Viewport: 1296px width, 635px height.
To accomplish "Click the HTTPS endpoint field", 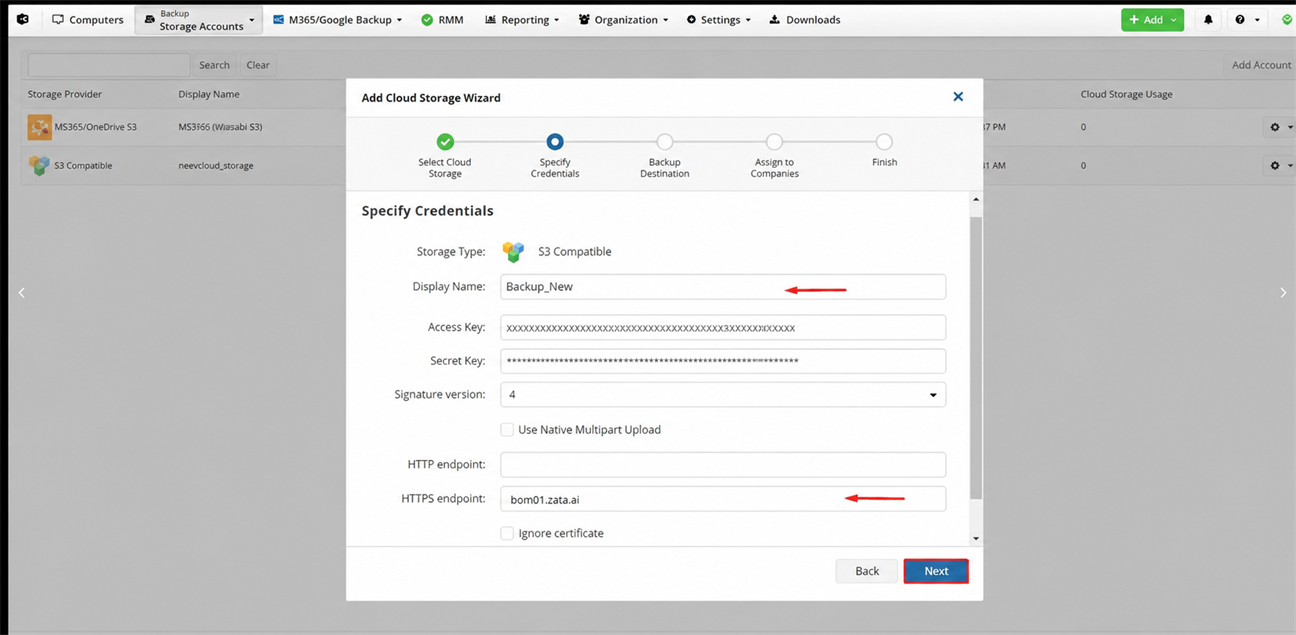I will point(723,498).
